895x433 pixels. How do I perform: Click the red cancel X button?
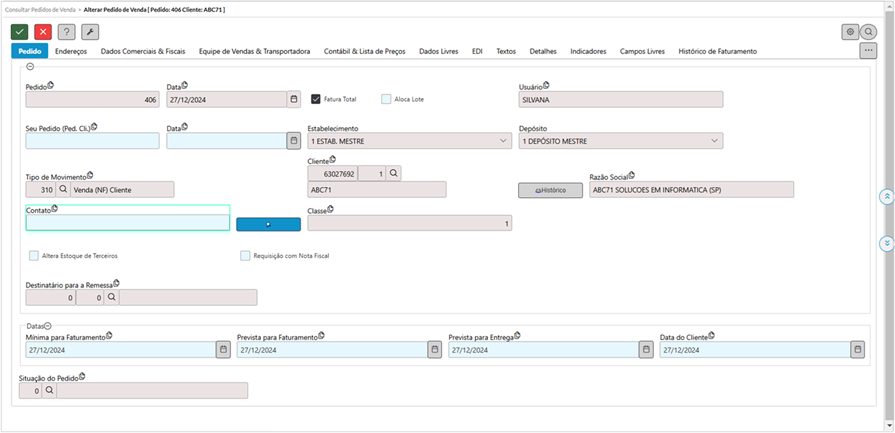[x=43, y=32]
